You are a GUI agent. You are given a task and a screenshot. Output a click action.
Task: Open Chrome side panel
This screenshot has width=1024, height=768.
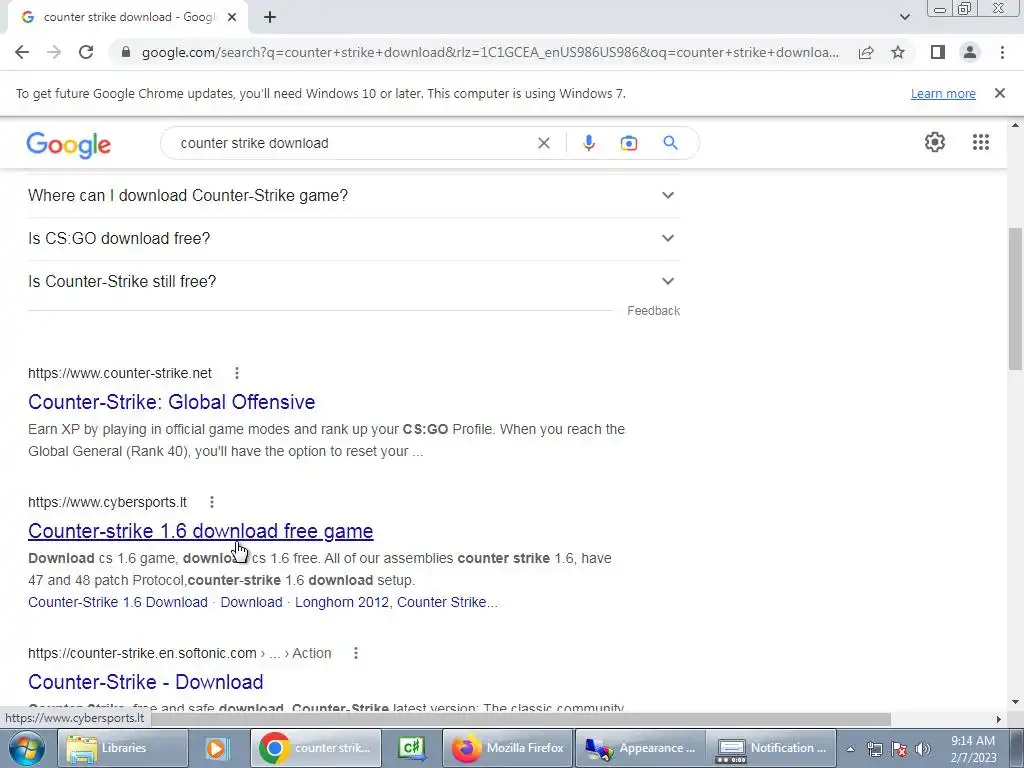click(938, 52)
